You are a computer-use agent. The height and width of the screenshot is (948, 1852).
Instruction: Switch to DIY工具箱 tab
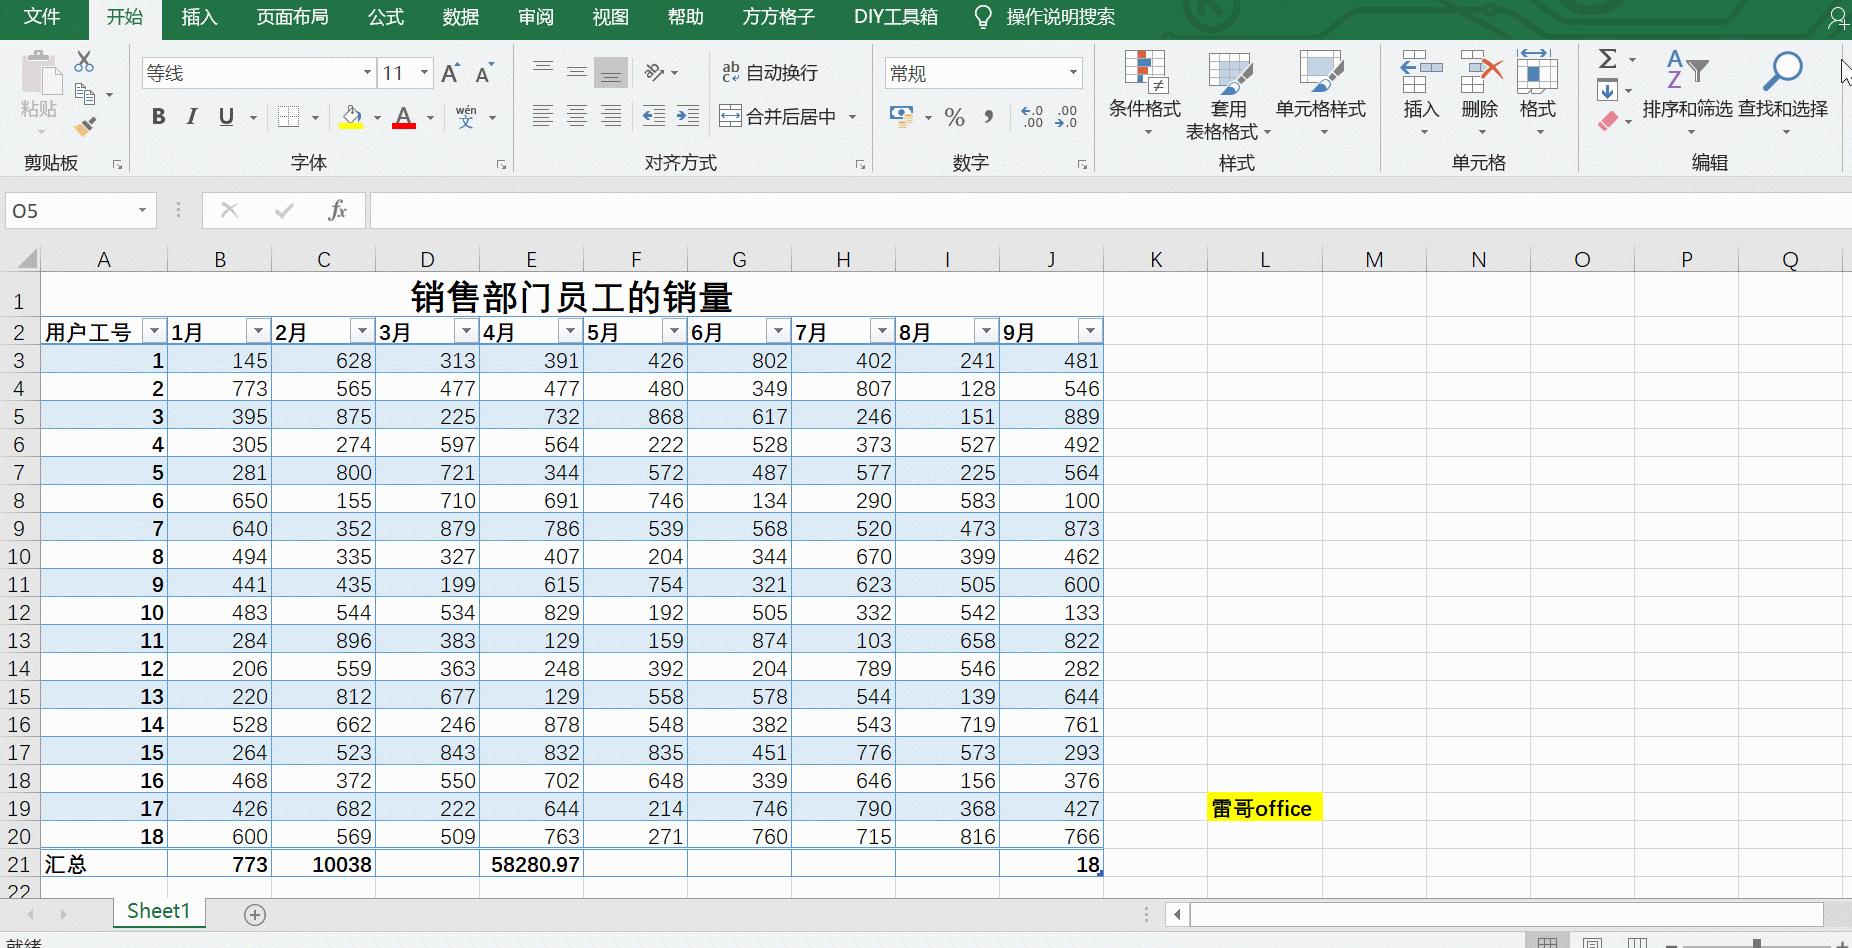(896, 17)
